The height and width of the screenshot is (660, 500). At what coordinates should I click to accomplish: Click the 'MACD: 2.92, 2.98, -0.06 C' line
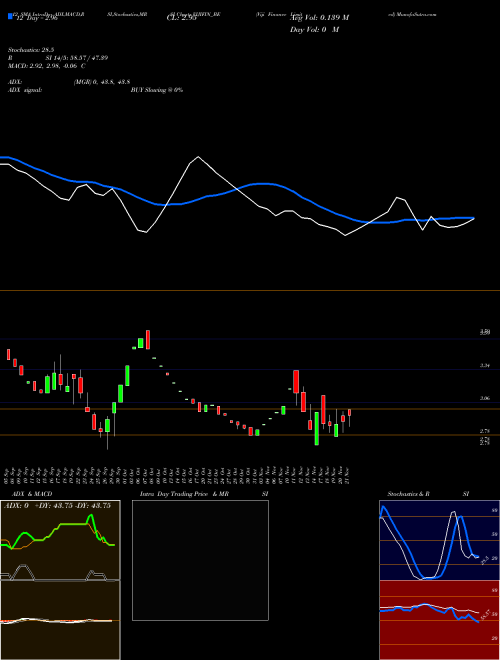[47, 66]
